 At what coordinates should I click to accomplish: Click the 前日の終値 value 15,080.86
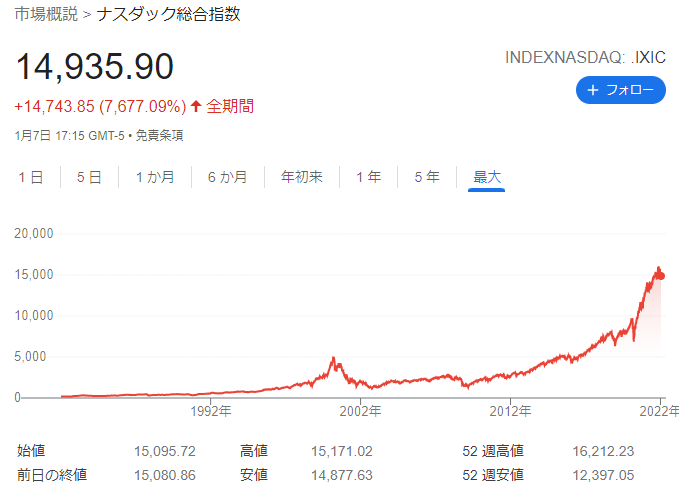(x=165, y=475)
